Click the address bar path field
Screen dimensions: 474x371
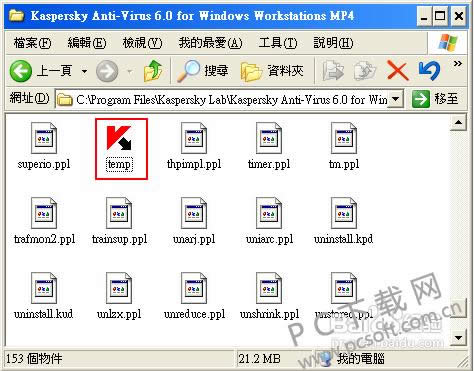point(229,99)
